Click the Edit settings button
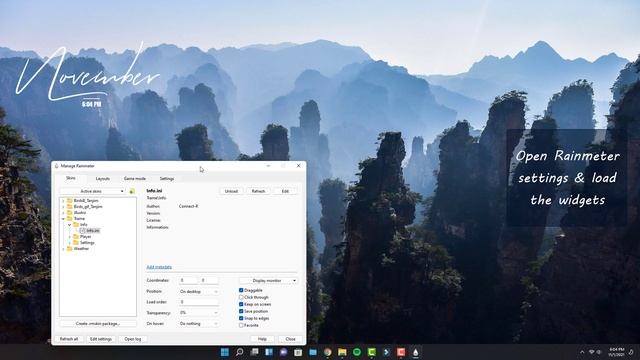 pos(101,339)
